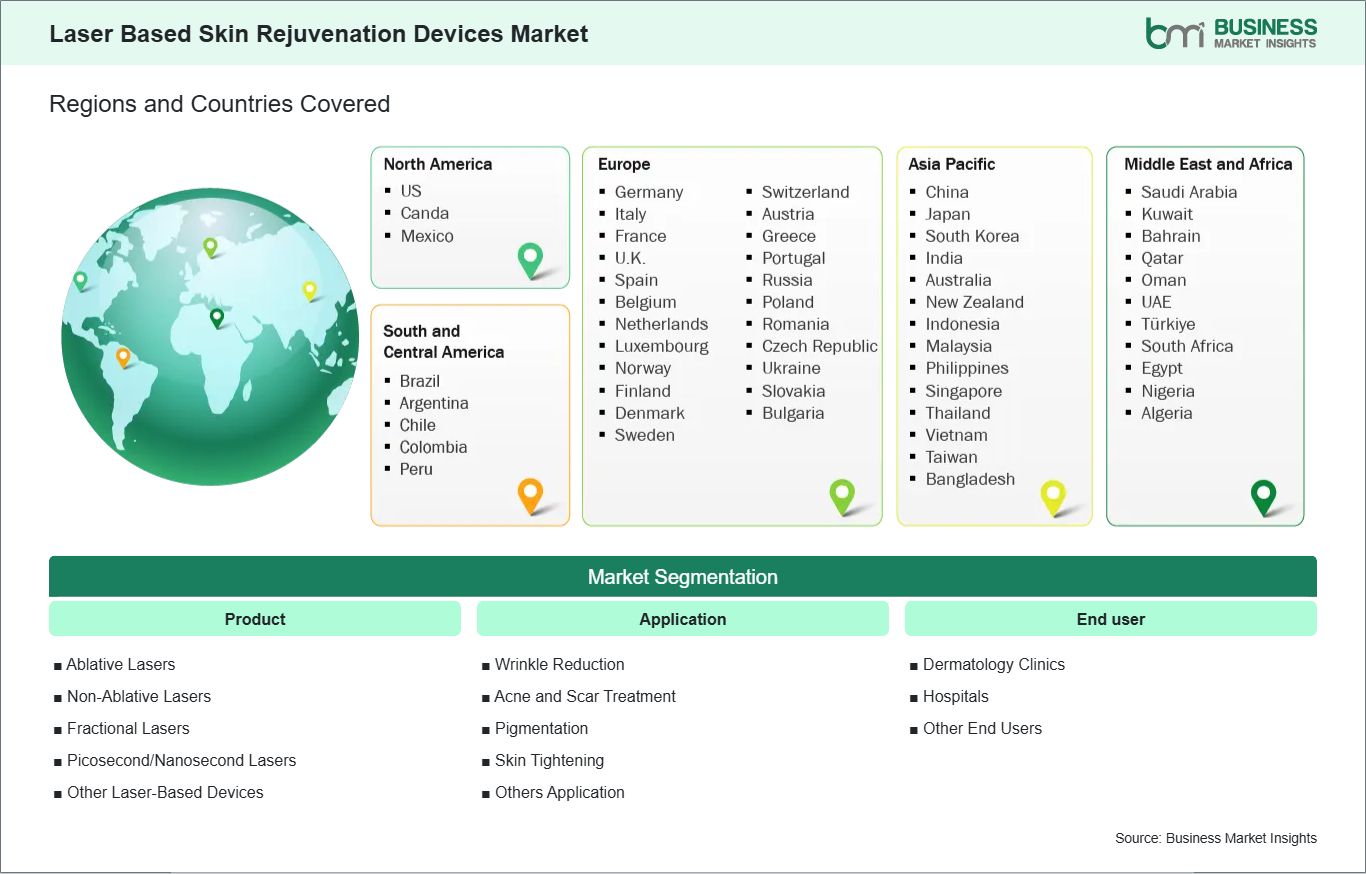The image size is (1366, 874).
Task: Click 'Bulgaria' in Europe list
Action: [x=793, y=413]
